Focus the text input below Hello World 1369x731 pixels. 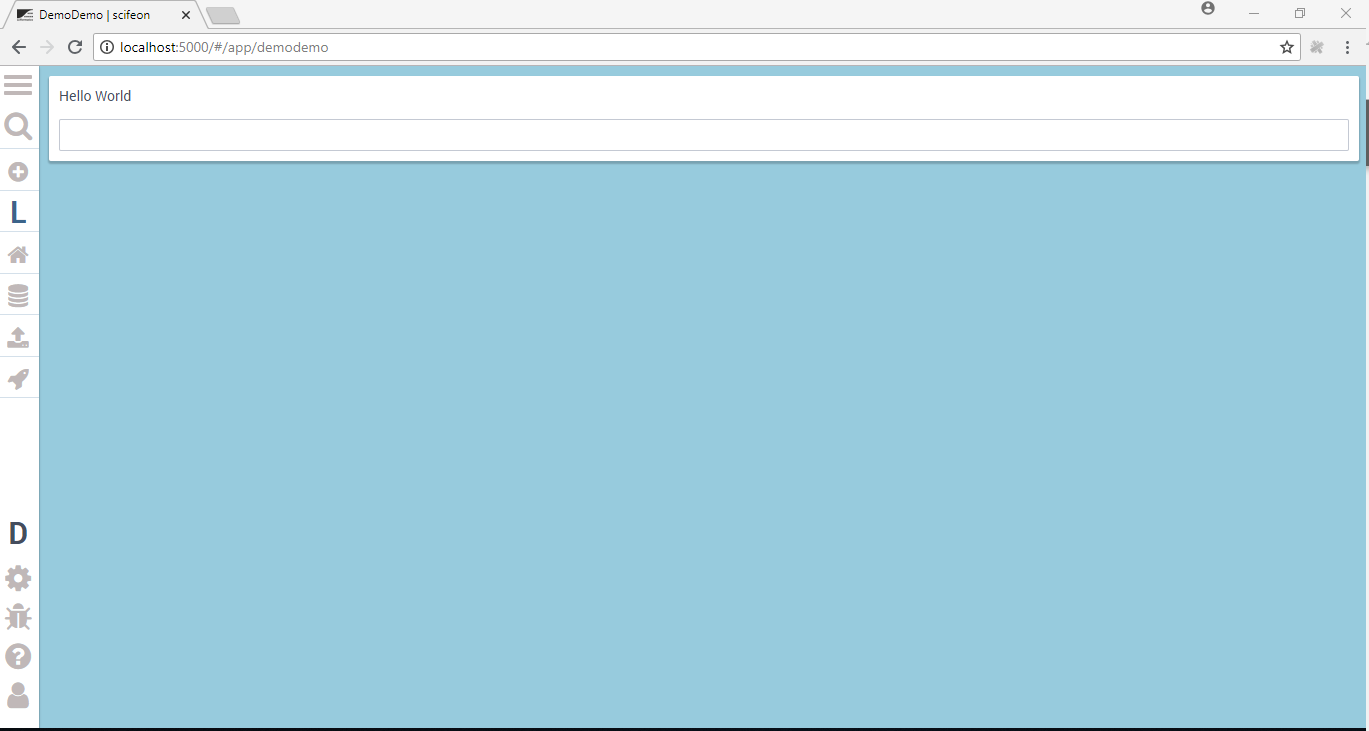tap(703, 135)
